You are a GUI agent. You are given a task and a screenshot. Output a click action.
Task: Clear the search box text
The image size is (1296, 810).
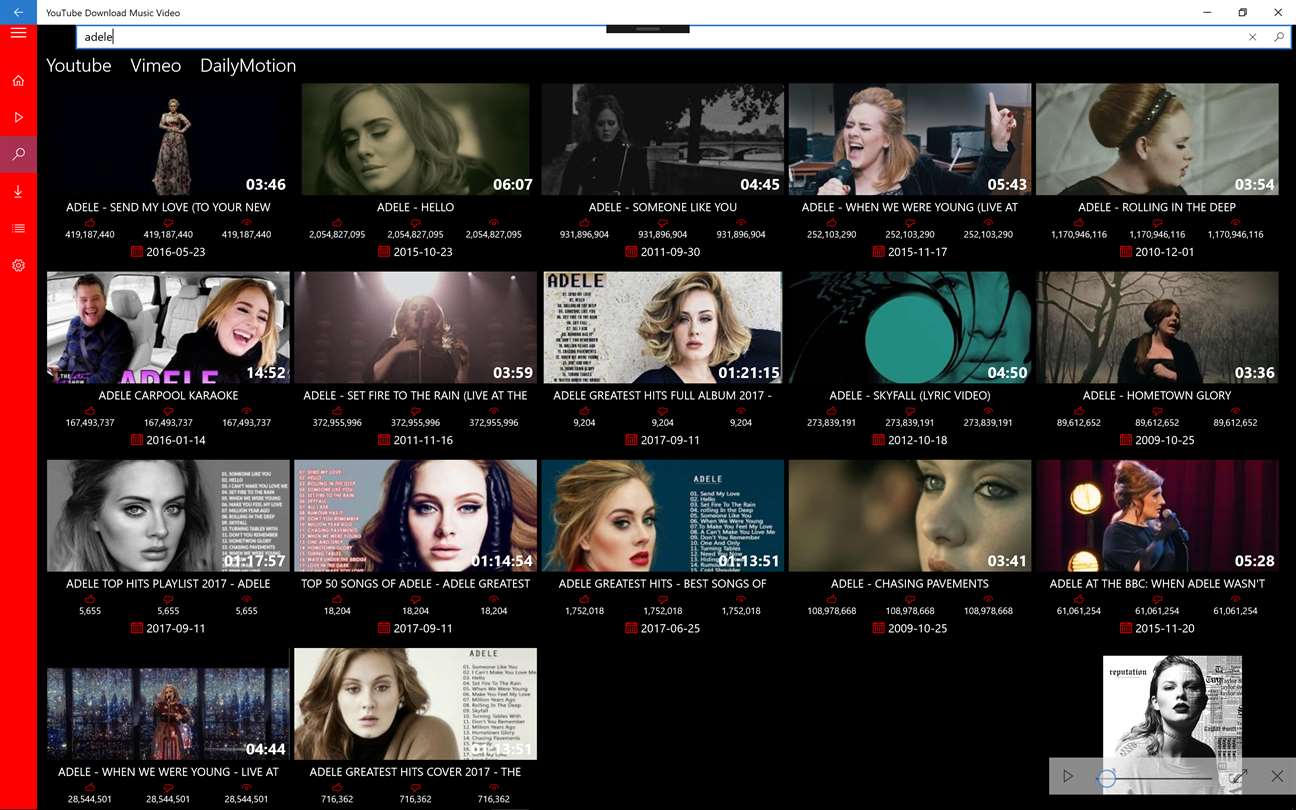pos(1252,37)
